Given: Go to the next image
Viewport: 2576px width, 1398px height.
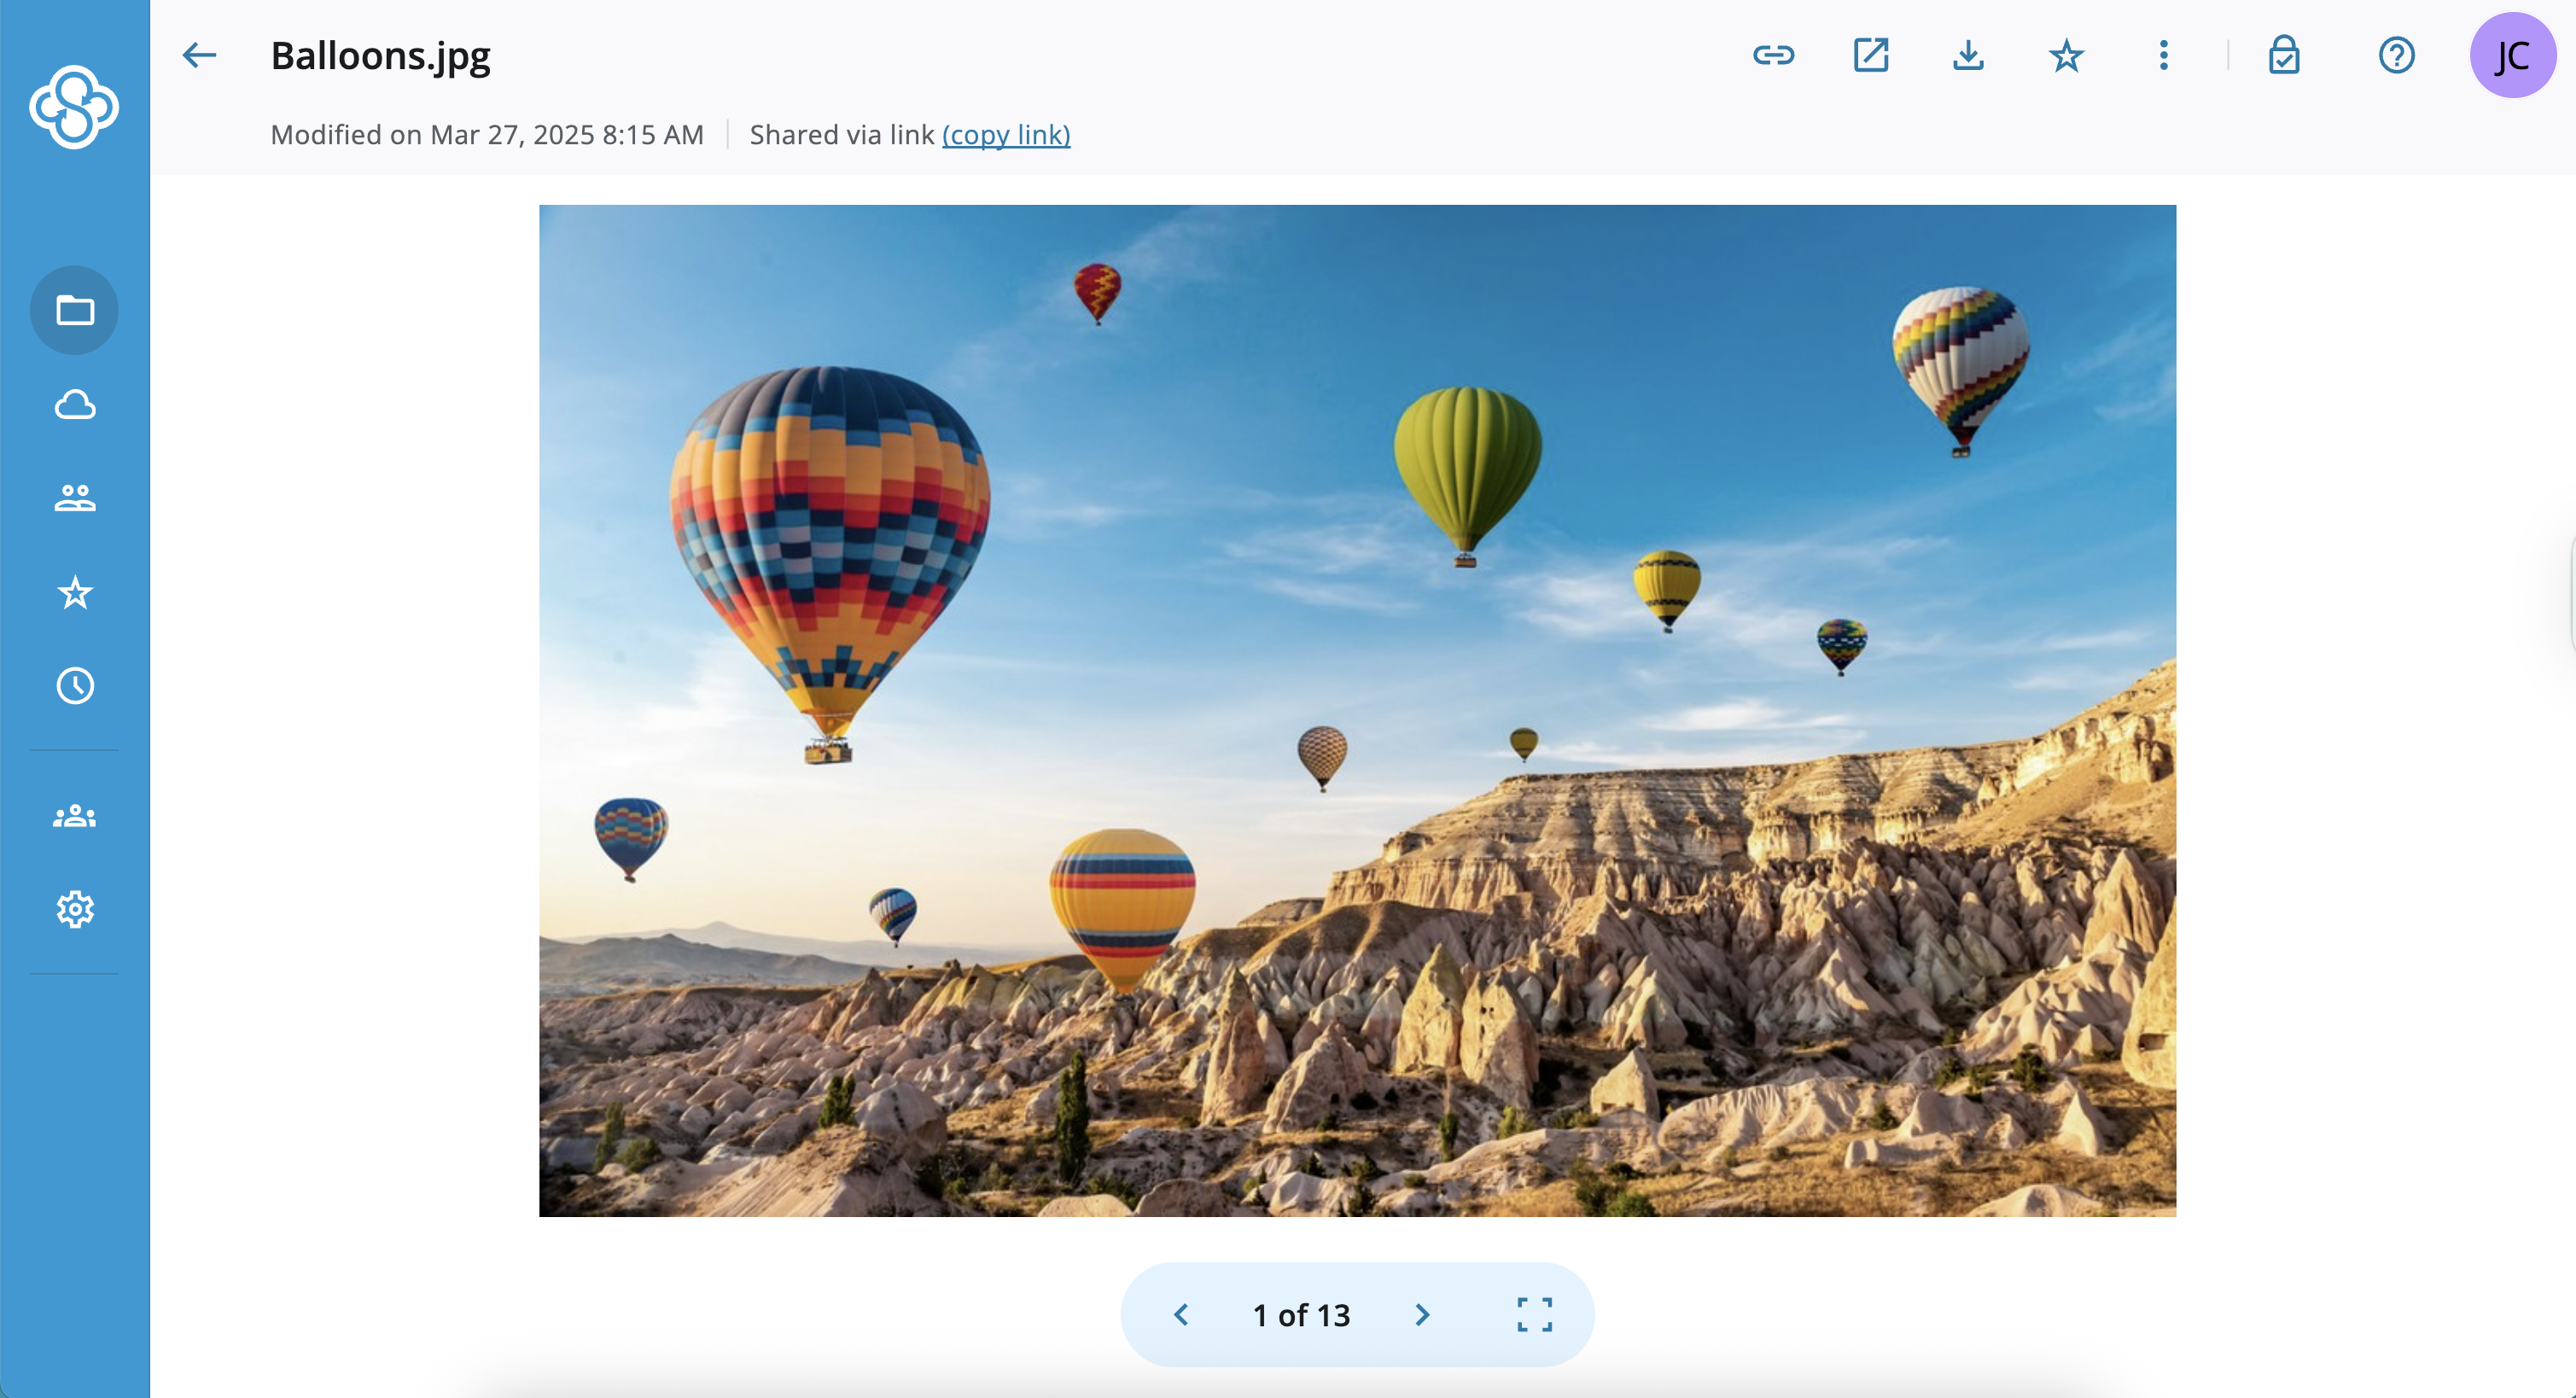Looking at the screenshot, I should coord(1422,1314).
